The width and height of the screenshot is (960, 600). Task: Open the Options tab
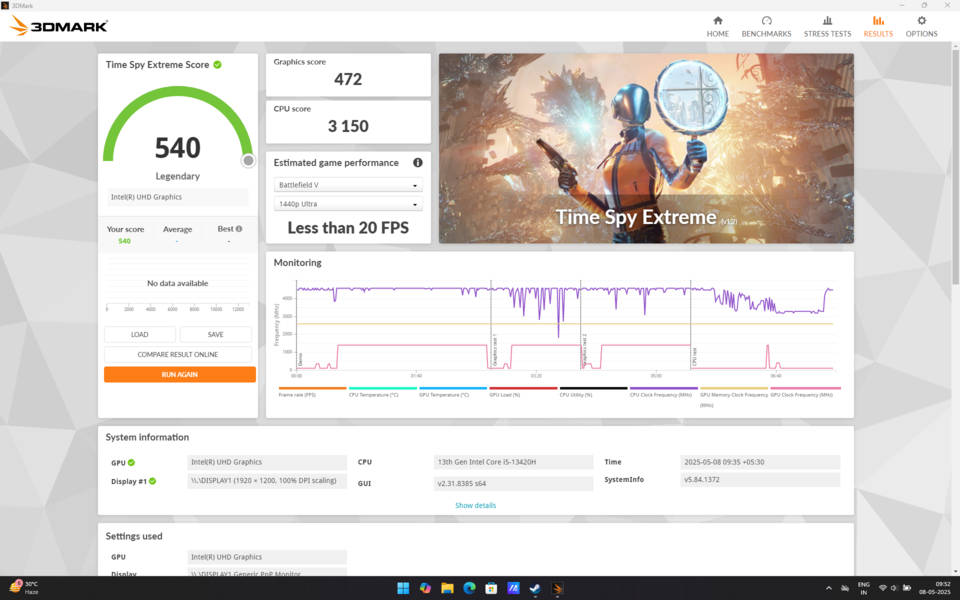click(x=921, y=27)
